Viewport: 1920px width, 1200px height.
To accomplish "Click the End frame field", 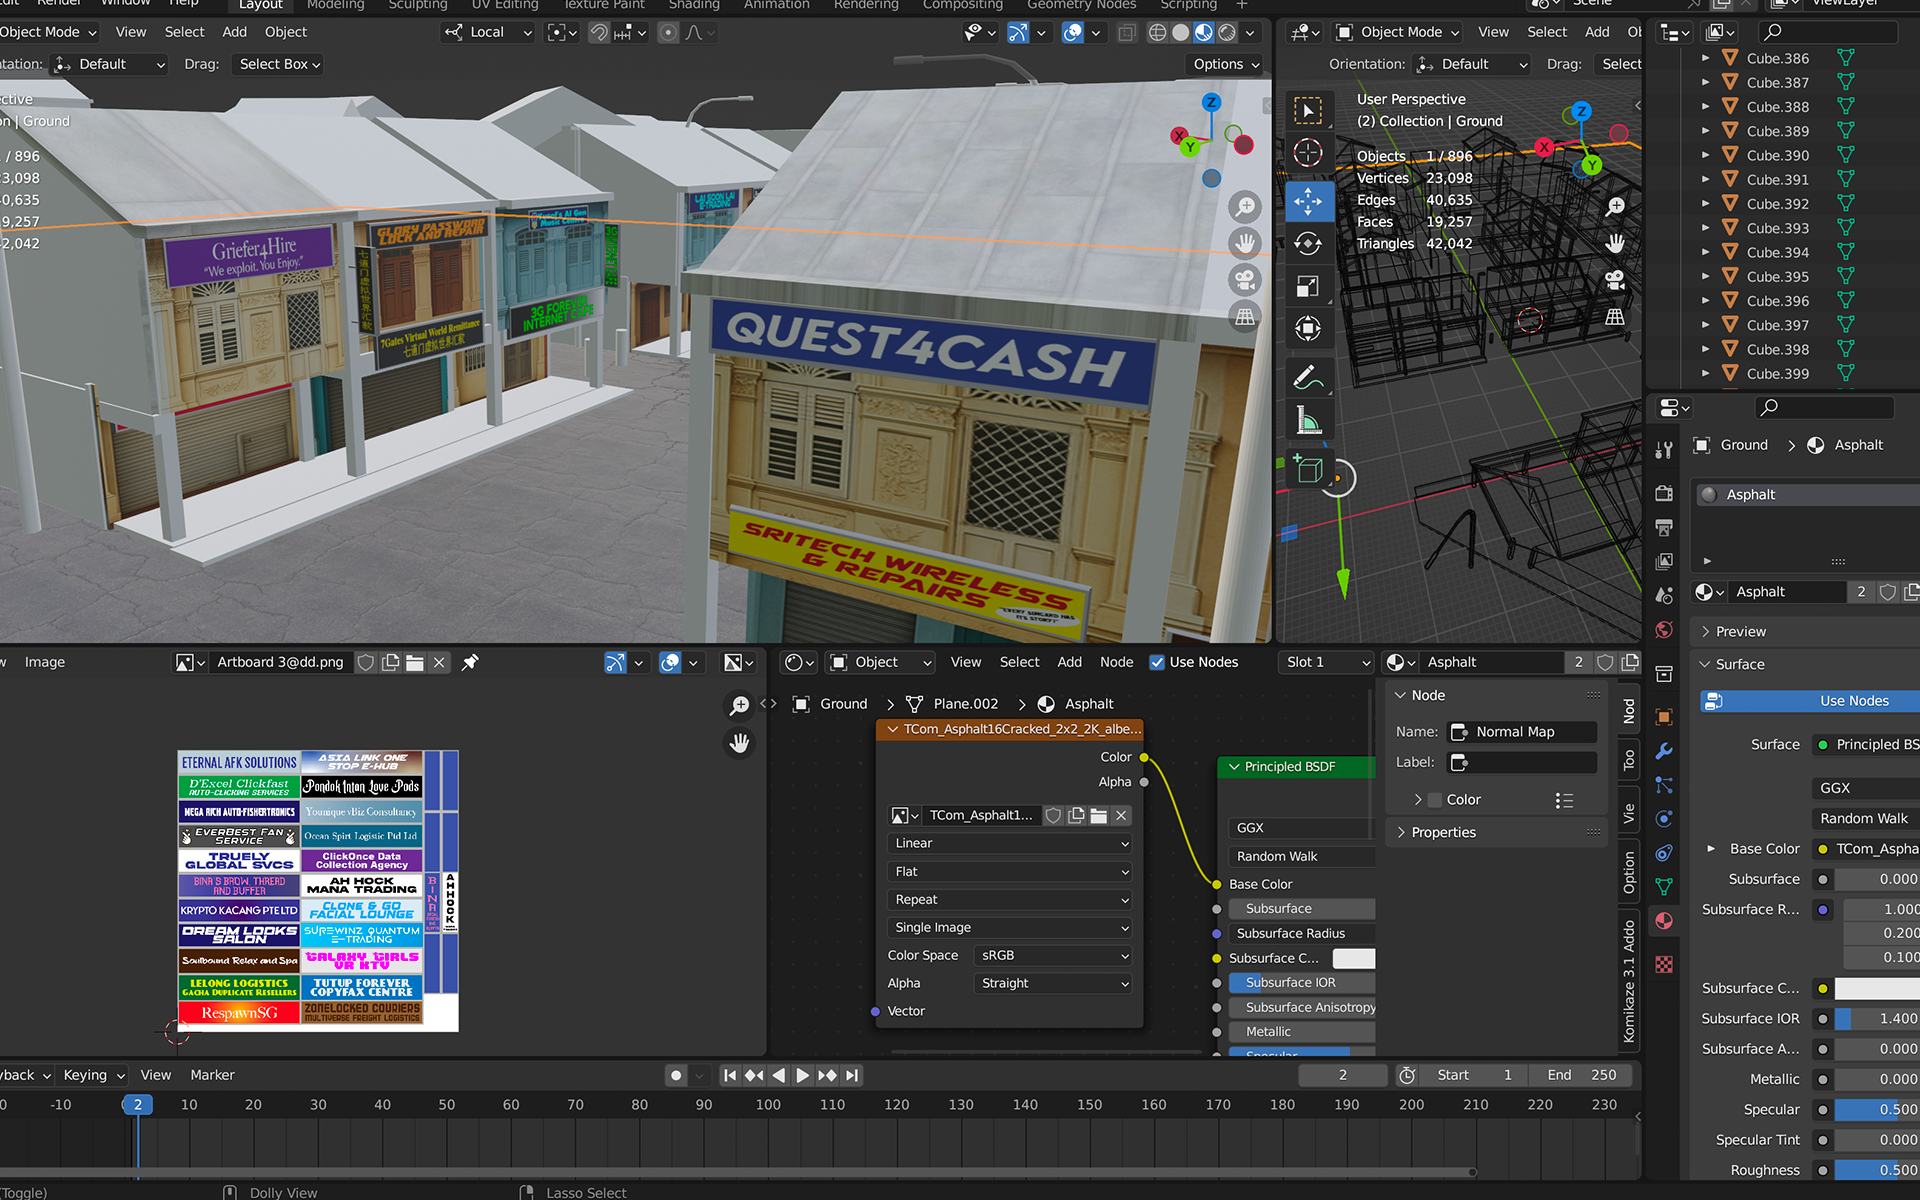I will 1582,1075.
